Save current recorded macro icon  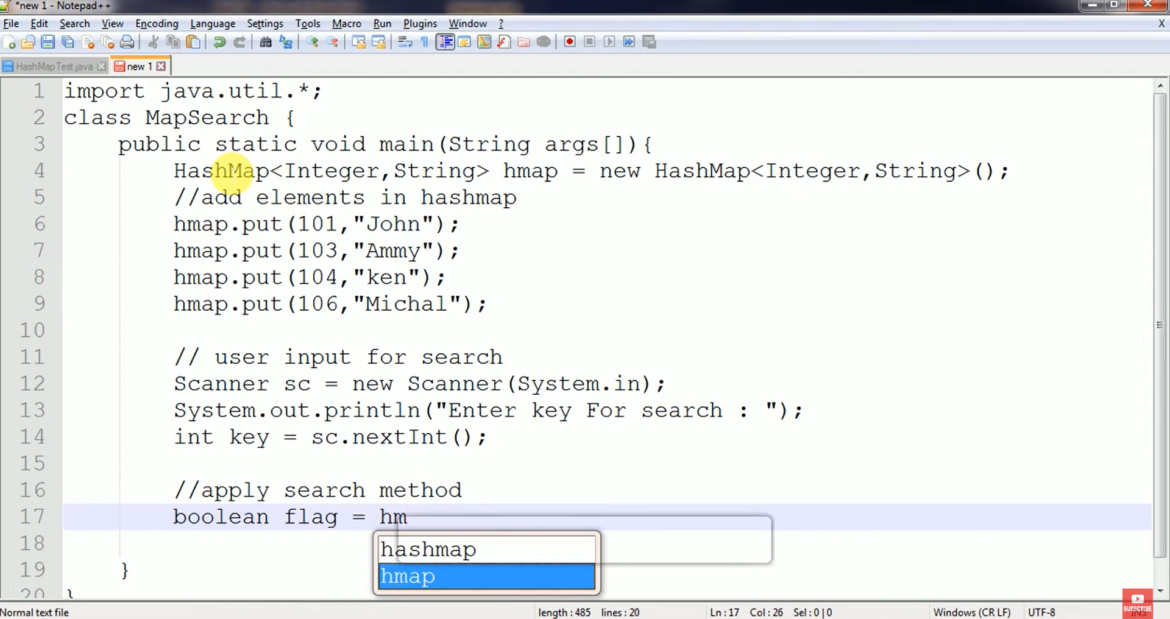pos(649,42)
